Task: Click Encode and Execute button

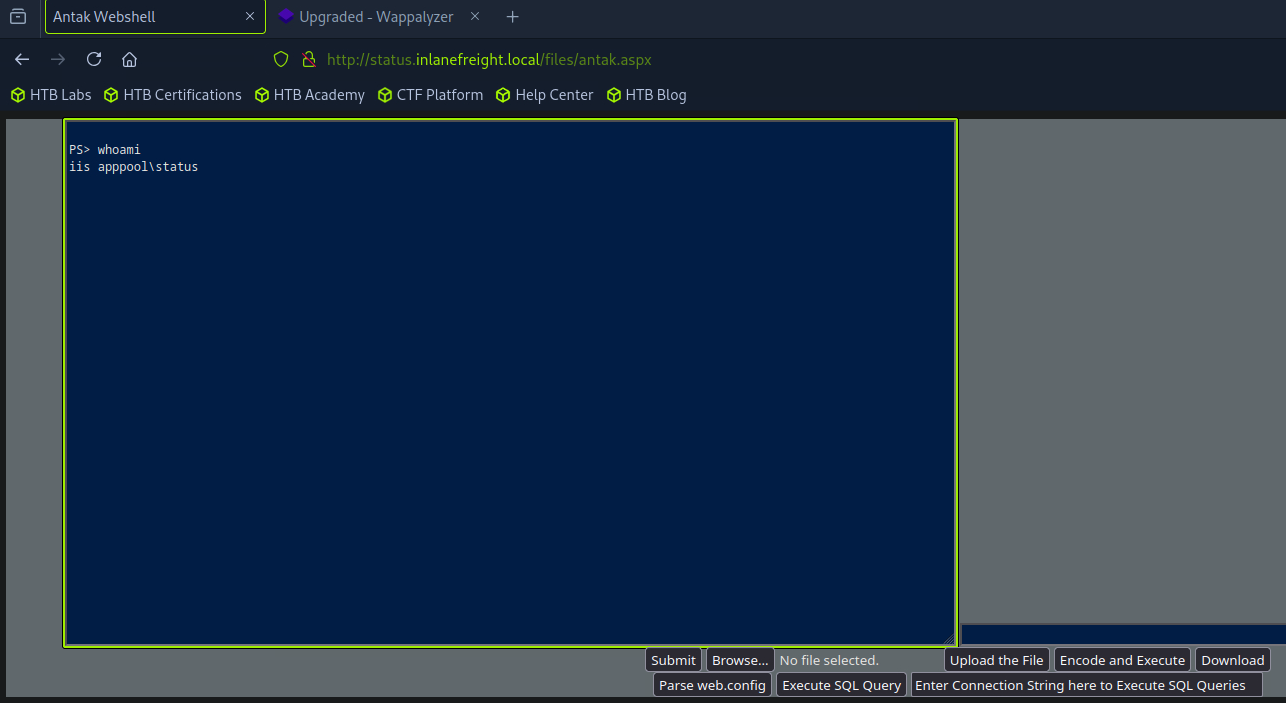Action: click(x=1122, y=660)
